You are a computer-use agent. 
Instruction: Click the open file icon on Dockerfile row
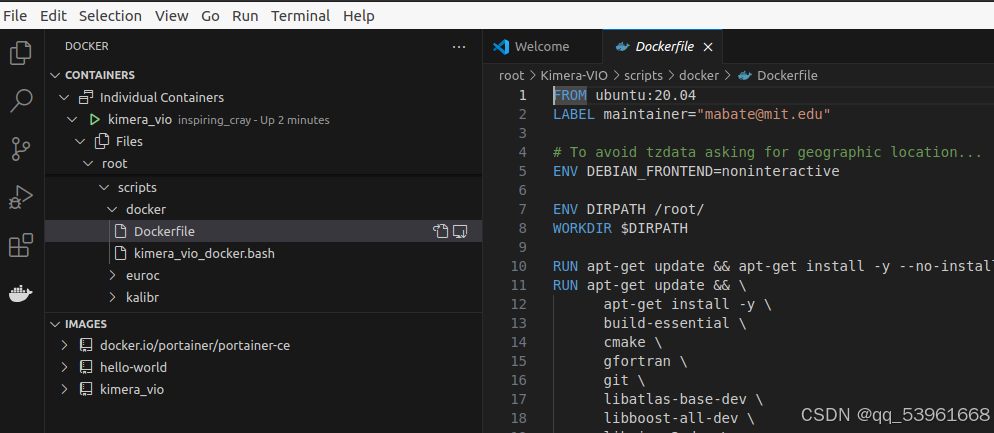pos(441,231)
